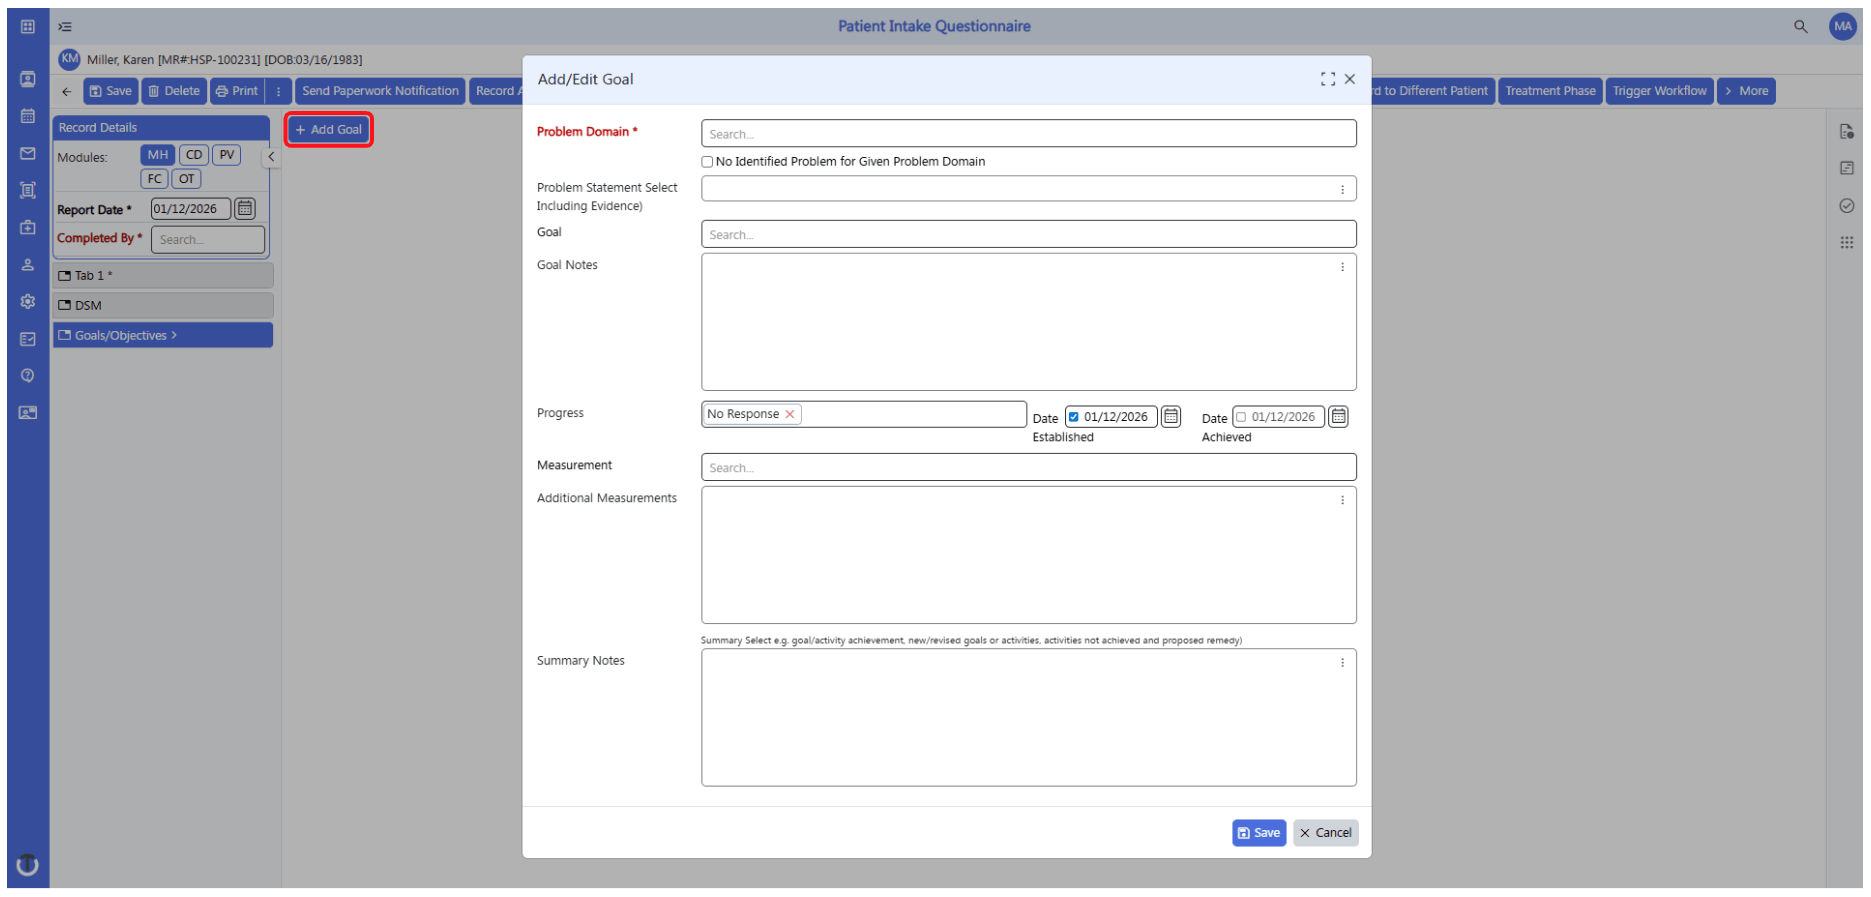Open the note icon in right panel
Viewport: 1871px width, 897px height.
[1846, 168]
